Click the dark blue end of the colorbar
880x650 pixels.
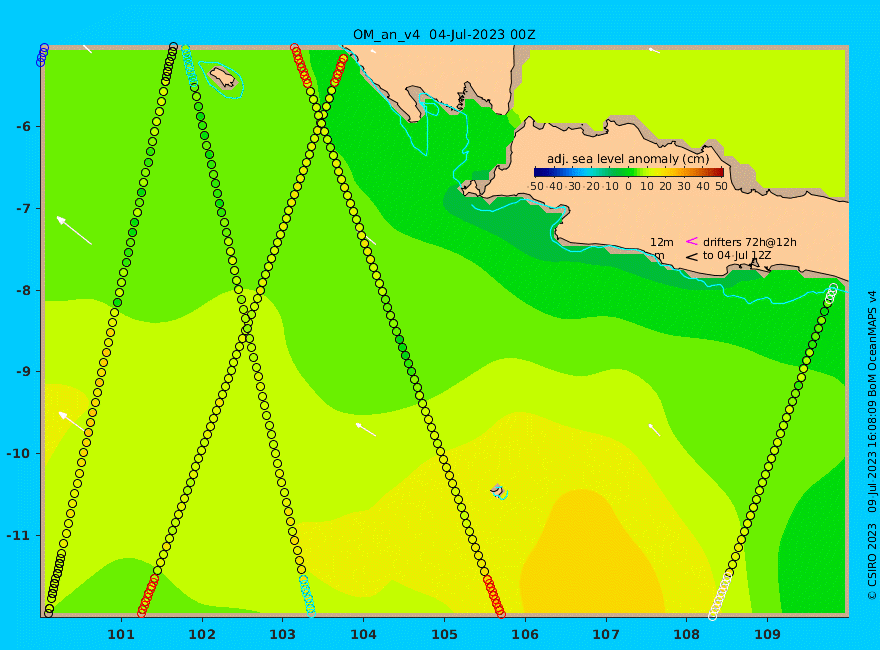click(x=538, y=172)
